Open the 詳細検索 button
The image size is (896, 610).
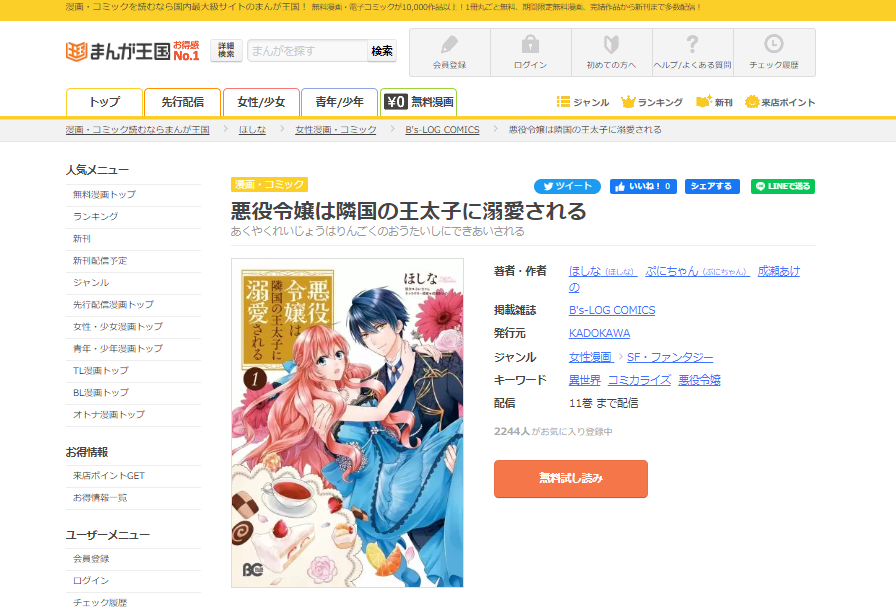click(x=226, y=50)
